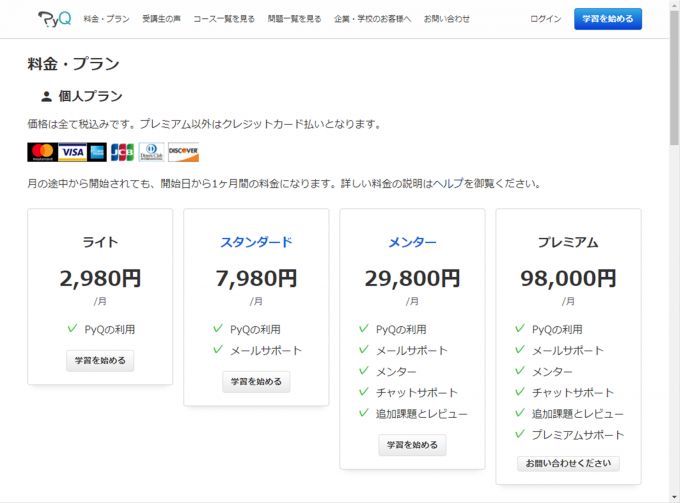Click the 料金・プラン page heading
The height and width of the screenshot is (503, 680).
coord(73,64)
